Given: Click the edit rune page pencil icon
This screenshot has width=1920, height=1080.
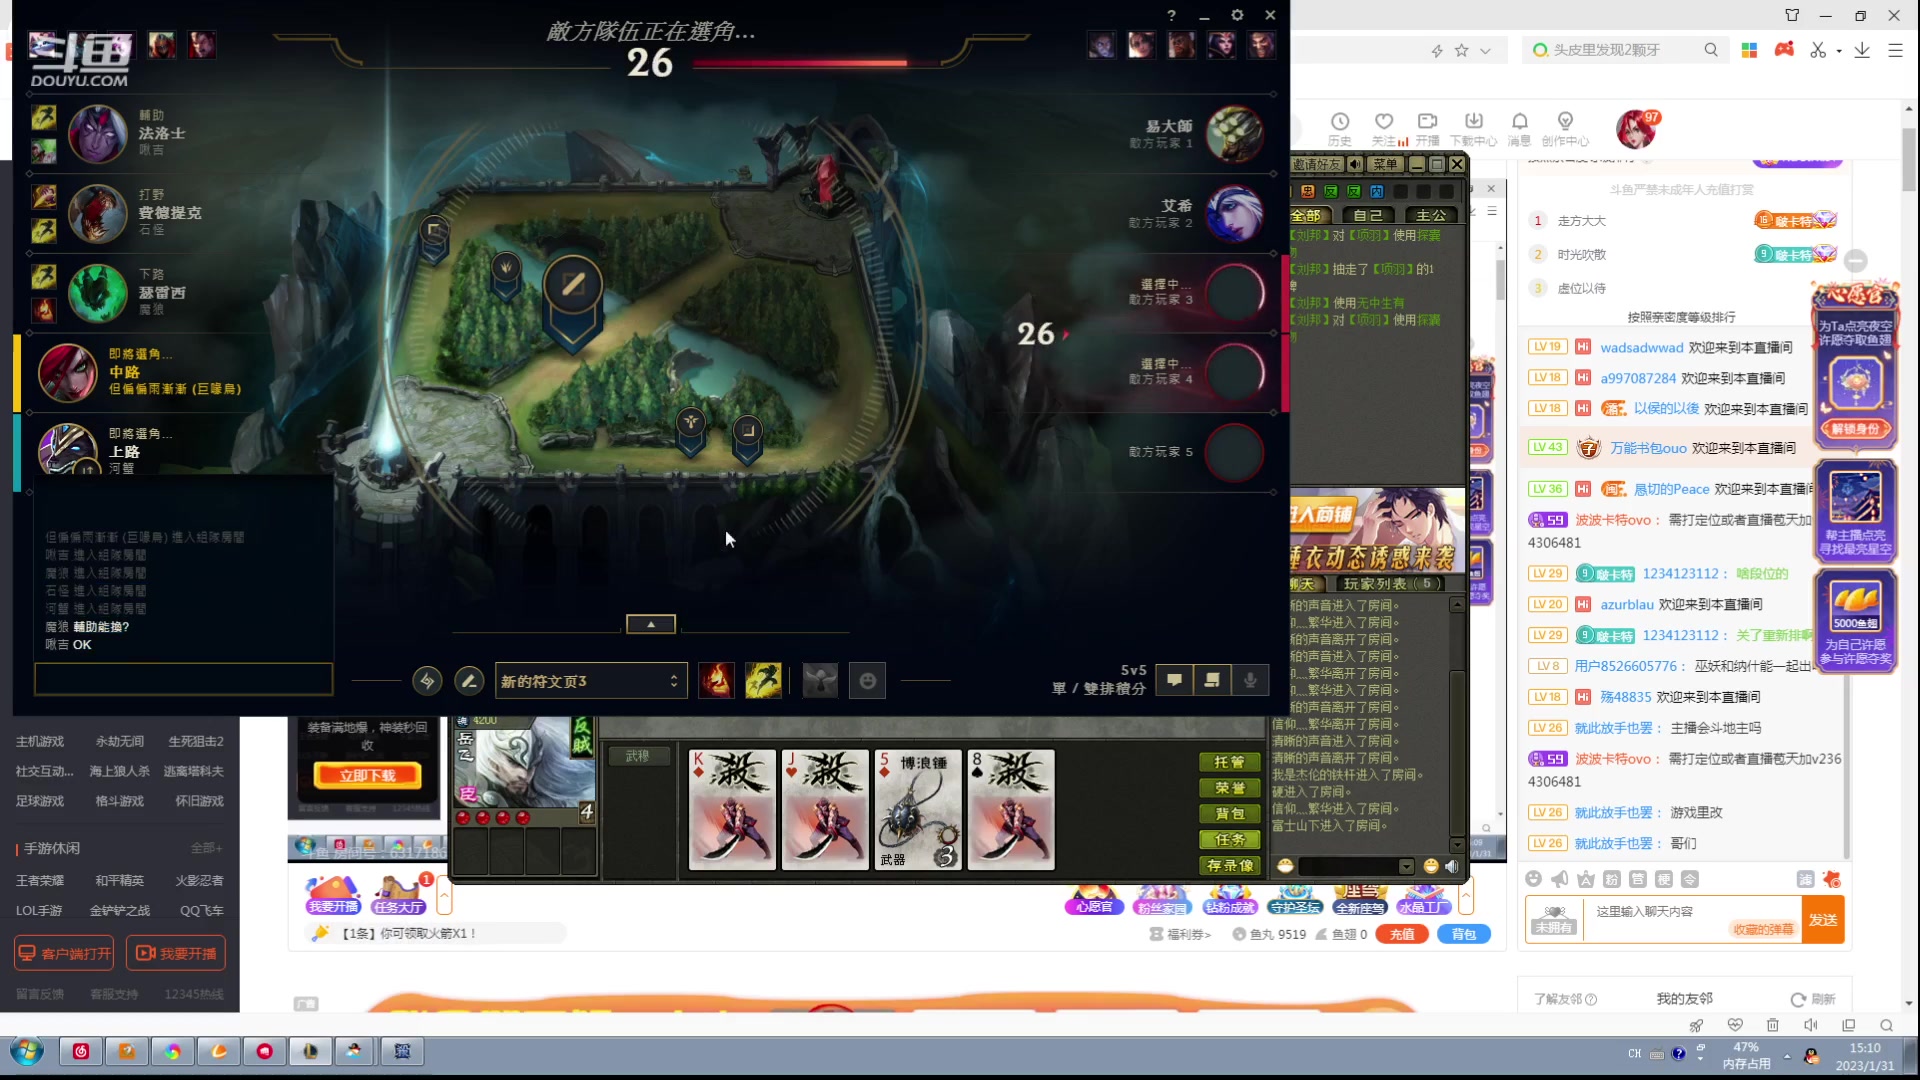Looking at the screenshot, I should pyautogui.click(x=469, y=681).
